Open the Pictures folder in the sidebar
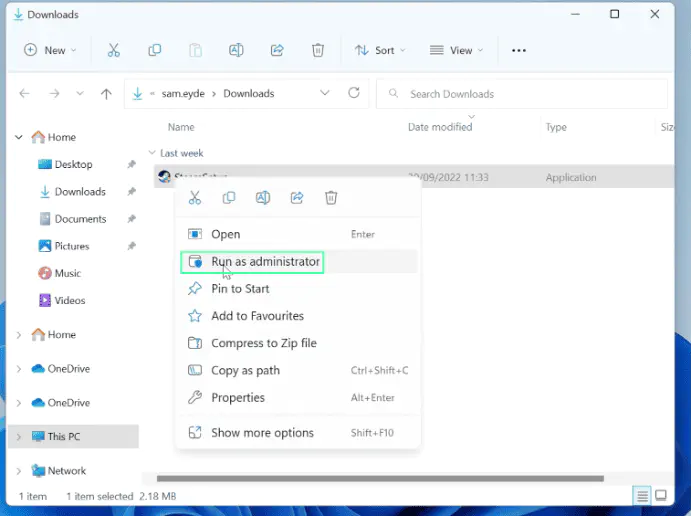This screenshot has height=516, width=692. 72,246
